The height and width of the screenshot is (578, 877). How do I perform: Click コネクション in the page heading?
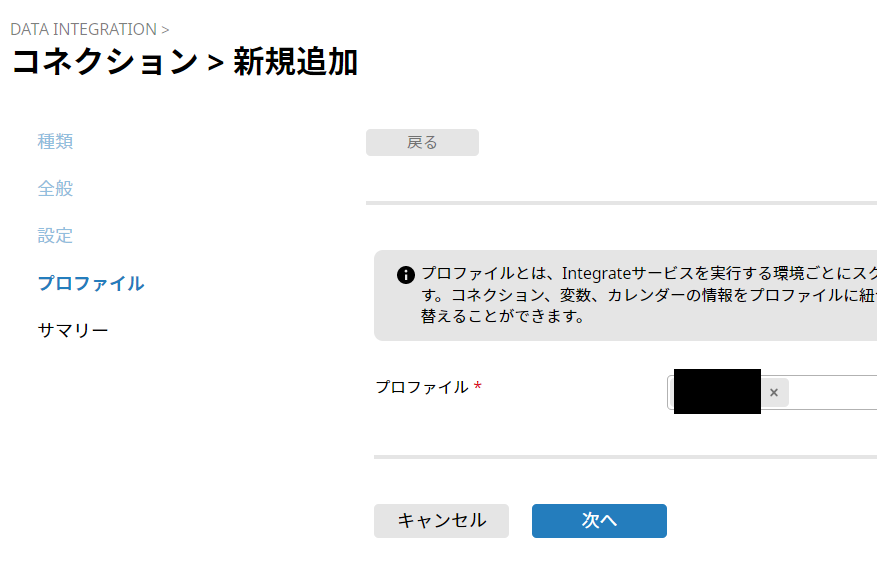[x=104, y=62]
